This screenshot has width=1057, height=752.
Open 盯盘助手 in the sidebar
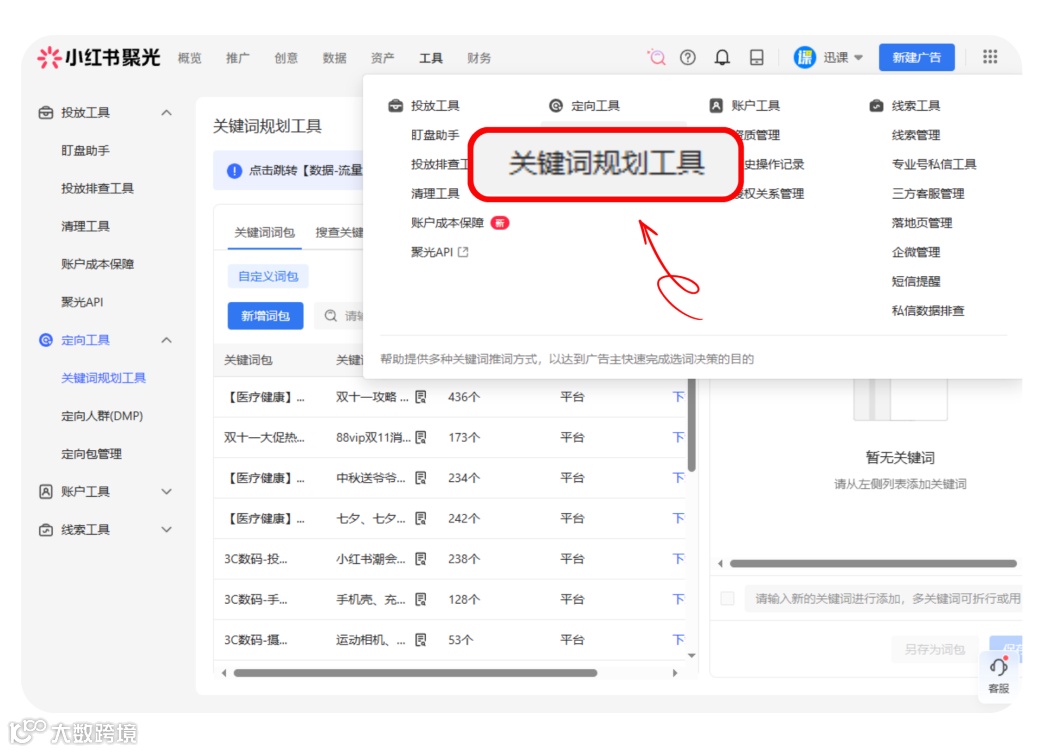point(85,150)
